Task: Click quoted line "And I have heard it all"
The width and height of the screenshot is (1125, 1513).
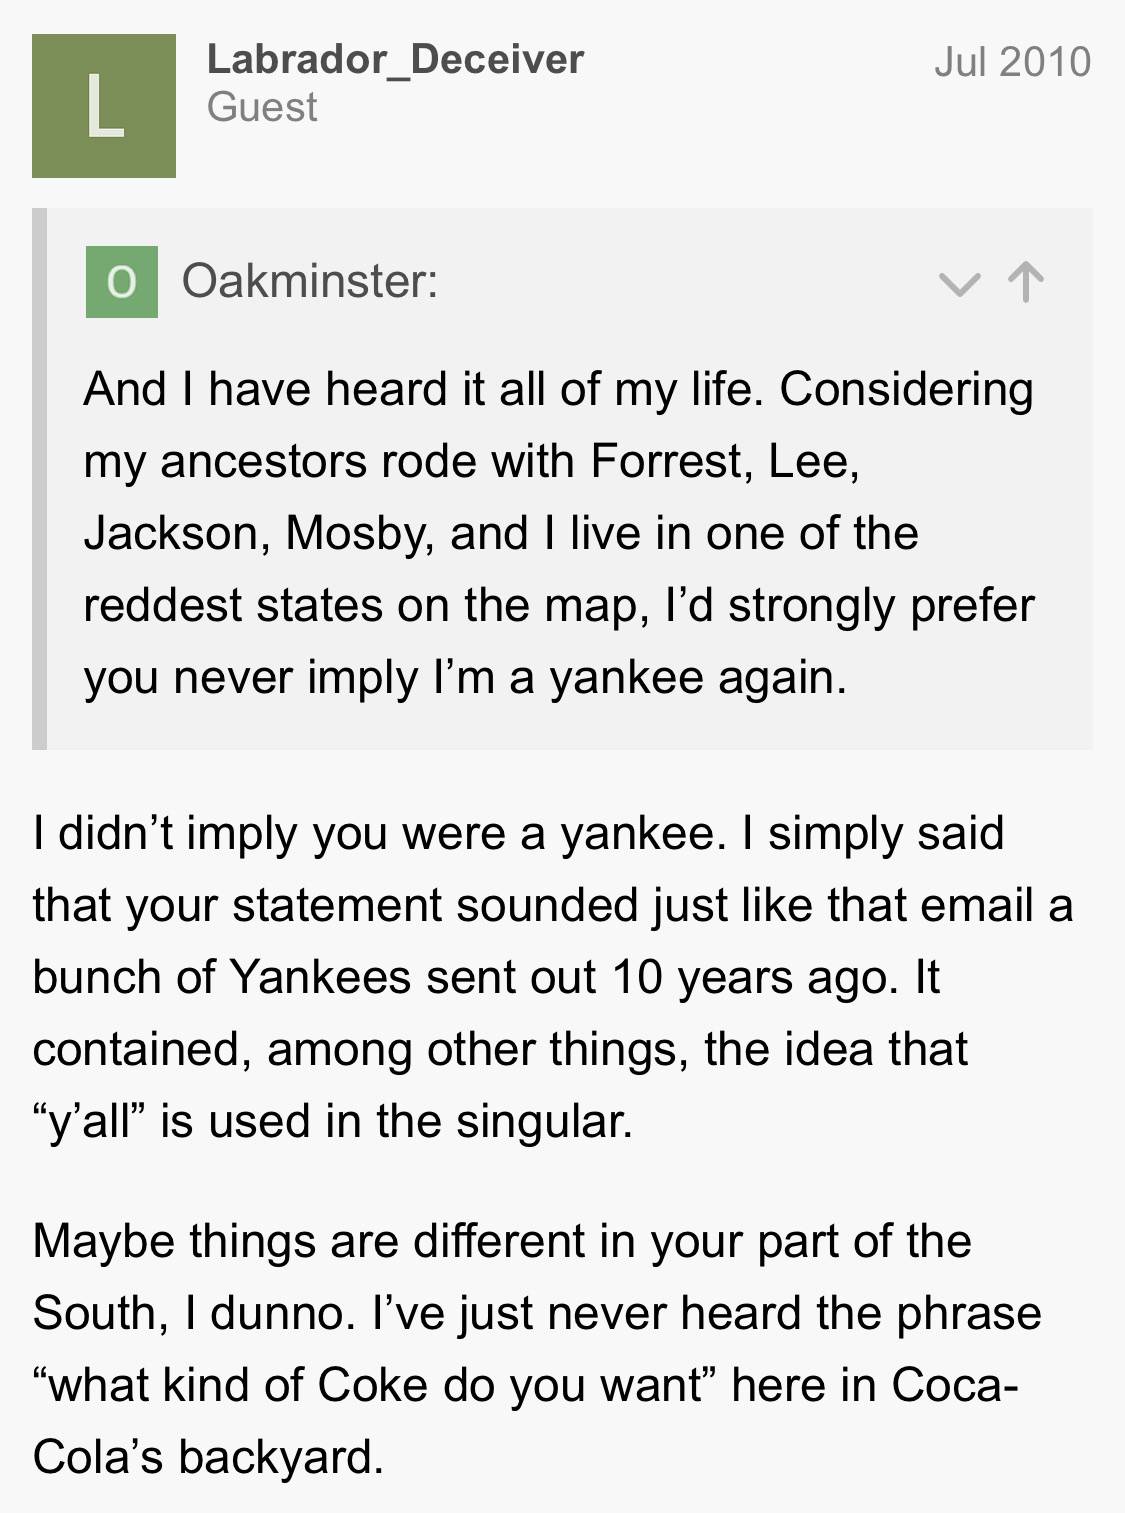Action: [558, 390]
